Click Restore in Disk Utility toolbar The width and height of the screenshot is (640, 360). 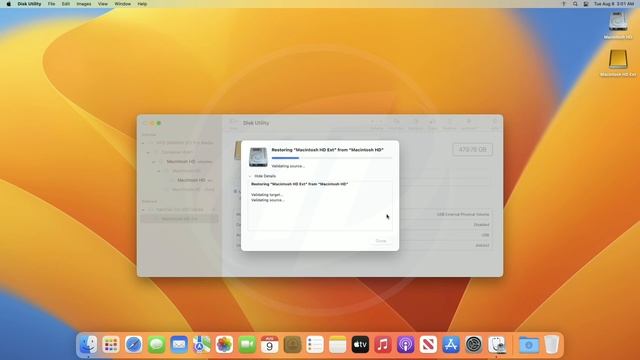[449, 124]
